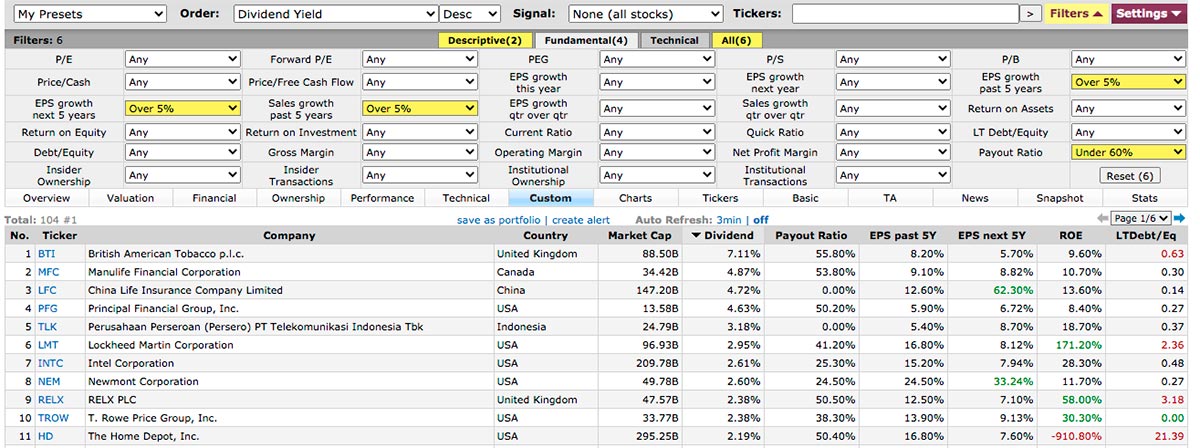Focus the Tickers input field
The width and height of the screenshot is (1200, 448).
pos(903,14)
